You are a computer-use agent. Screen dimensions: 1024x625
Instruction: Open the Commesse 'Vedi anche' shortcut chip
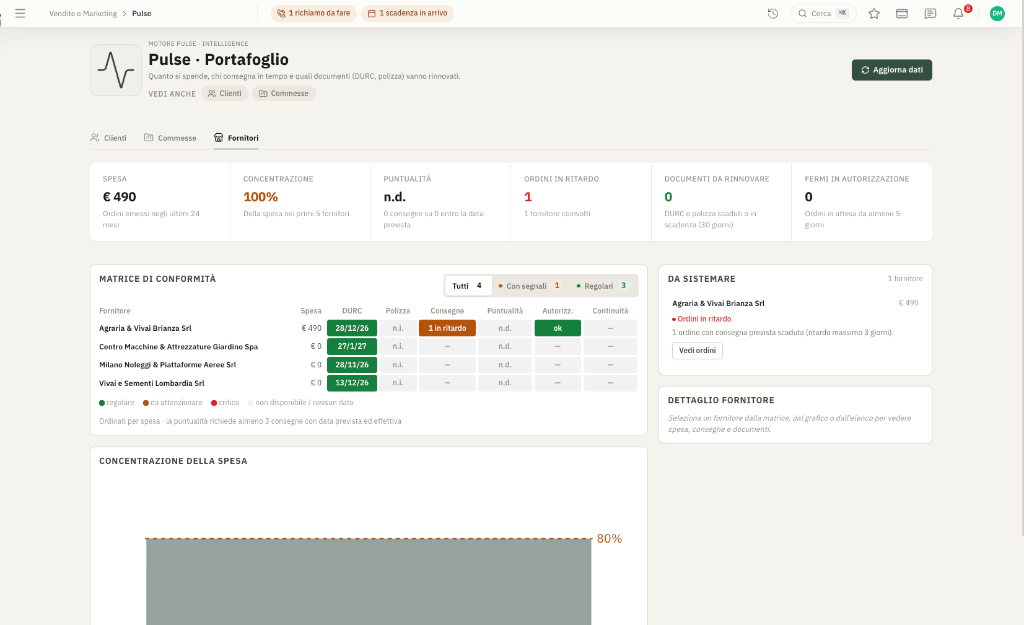pyautogui.click(x=284, y=93)
